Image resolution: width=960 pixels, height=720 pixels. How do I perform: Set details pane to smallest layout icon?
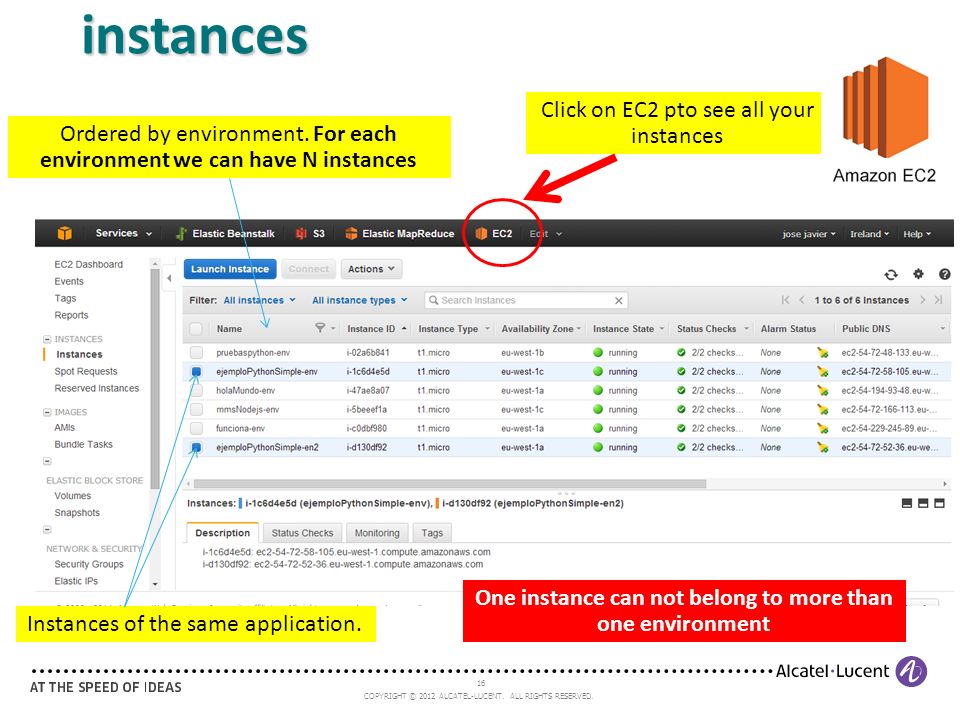pyautogui.click(x=907, y=503)
